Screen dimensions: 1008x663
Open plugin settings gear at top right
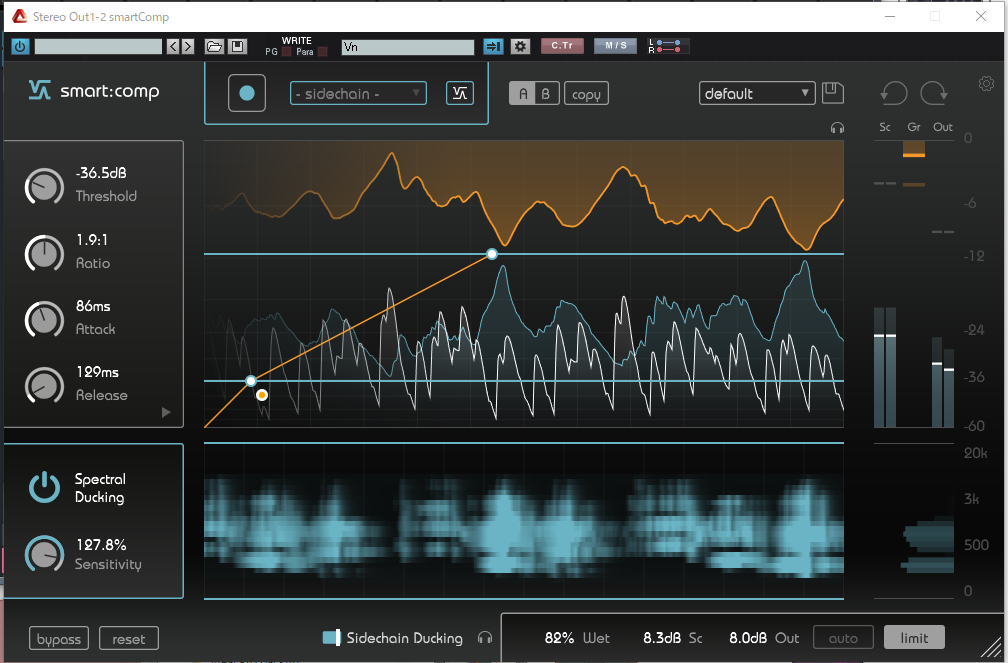pos(986,84)
